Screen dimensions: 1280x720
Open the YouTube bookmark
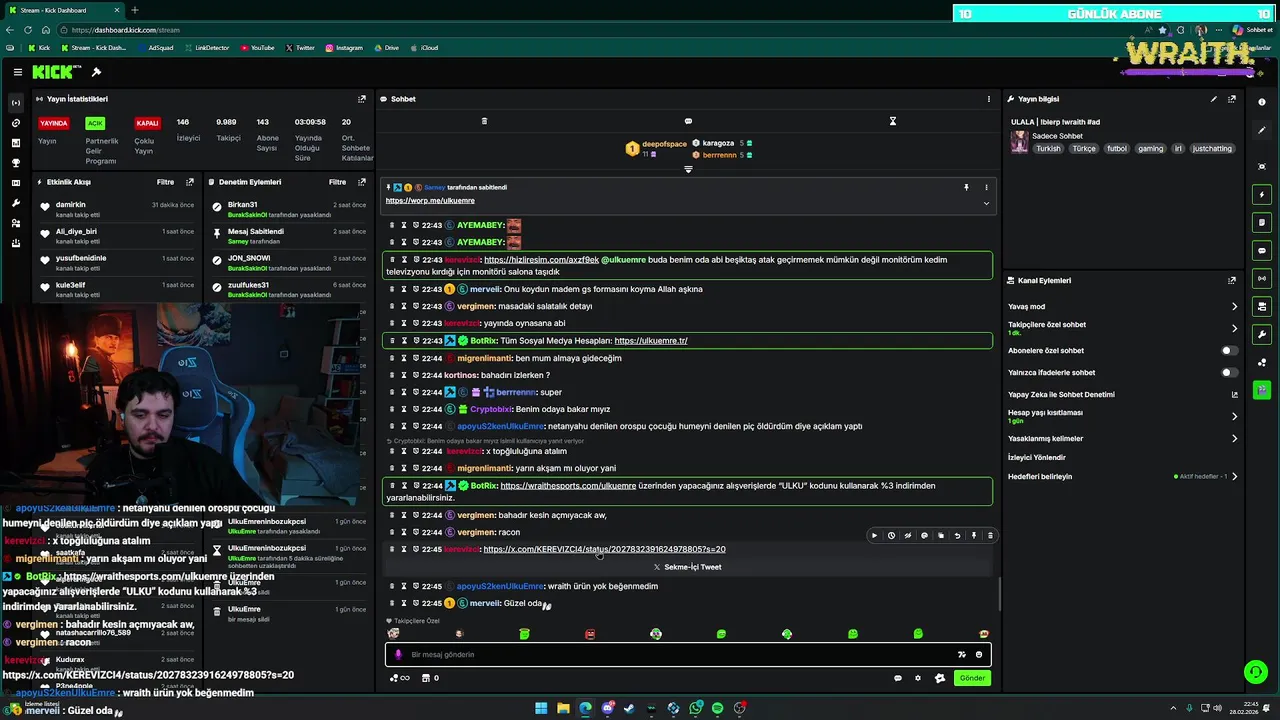[x=258, y=48]
